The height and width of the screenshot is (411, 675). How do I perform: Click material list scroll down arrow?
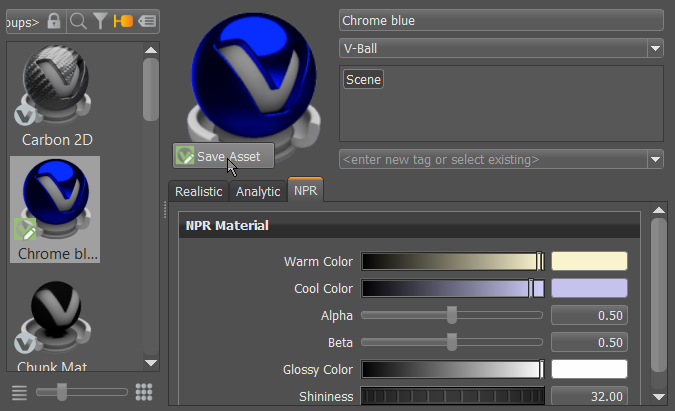151,363
